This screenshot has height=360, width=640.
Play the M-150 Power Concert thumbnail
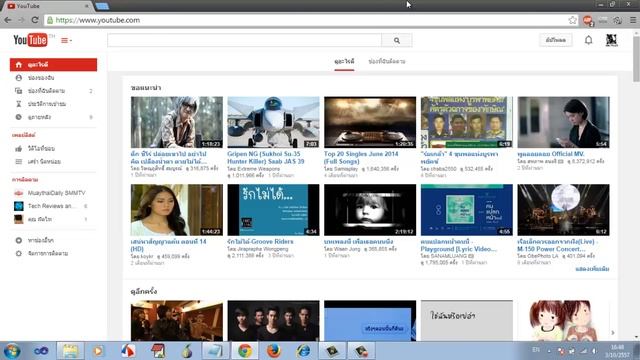tap(563, 210)
